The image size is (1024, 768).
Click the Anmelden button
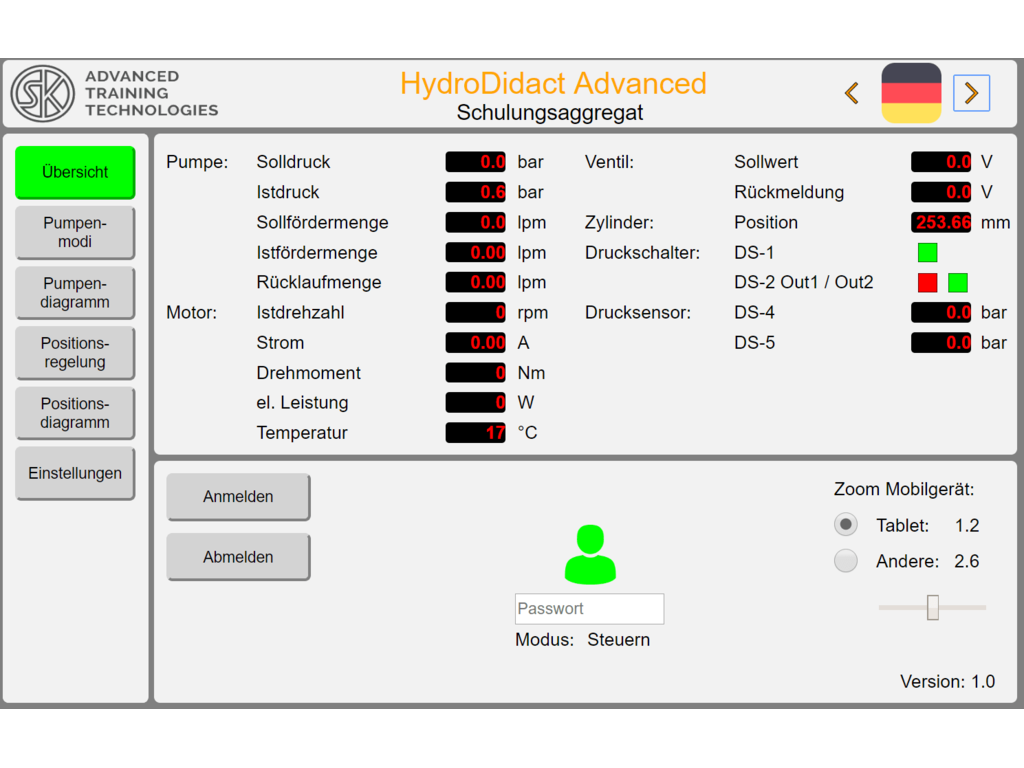238,497
